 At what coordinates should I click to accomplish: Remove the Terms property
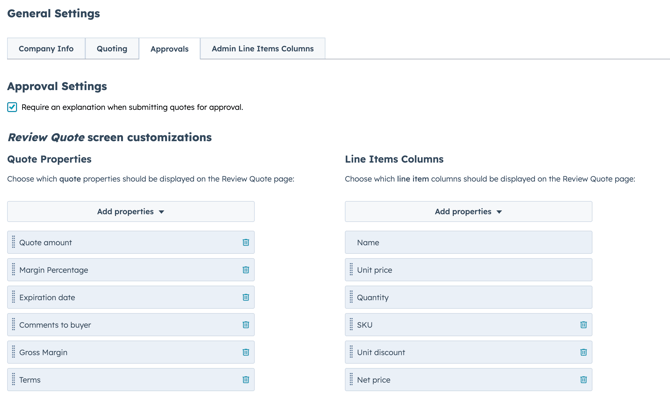click(x=245, y=380)
